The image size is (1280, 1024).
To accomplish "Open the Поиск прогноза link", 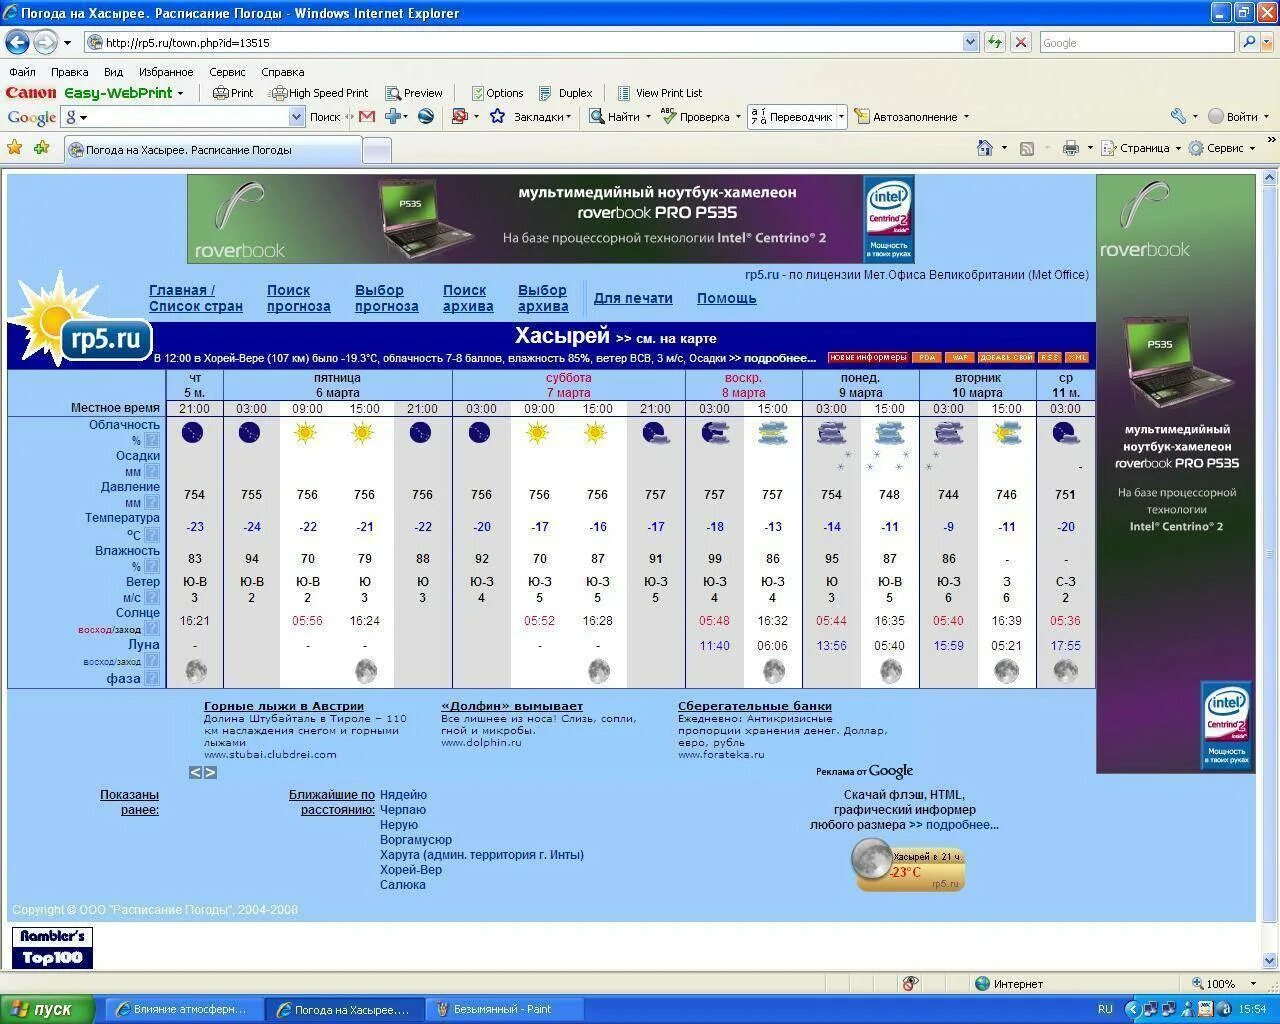I will 298,298.
